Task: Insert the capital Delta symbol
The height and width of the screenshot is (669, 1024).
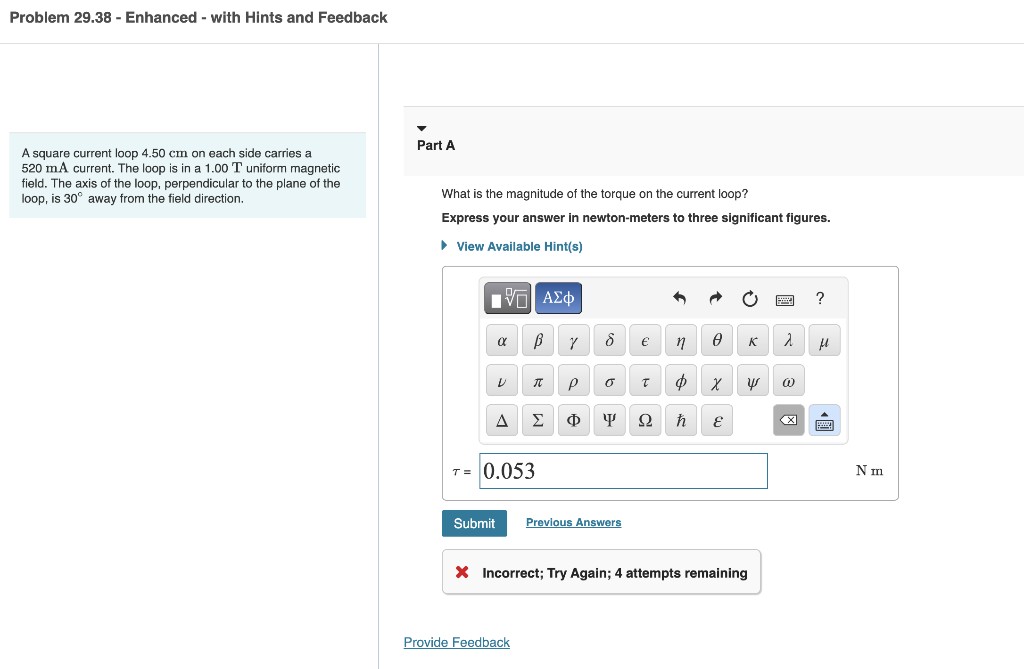Action: [501, 421]
